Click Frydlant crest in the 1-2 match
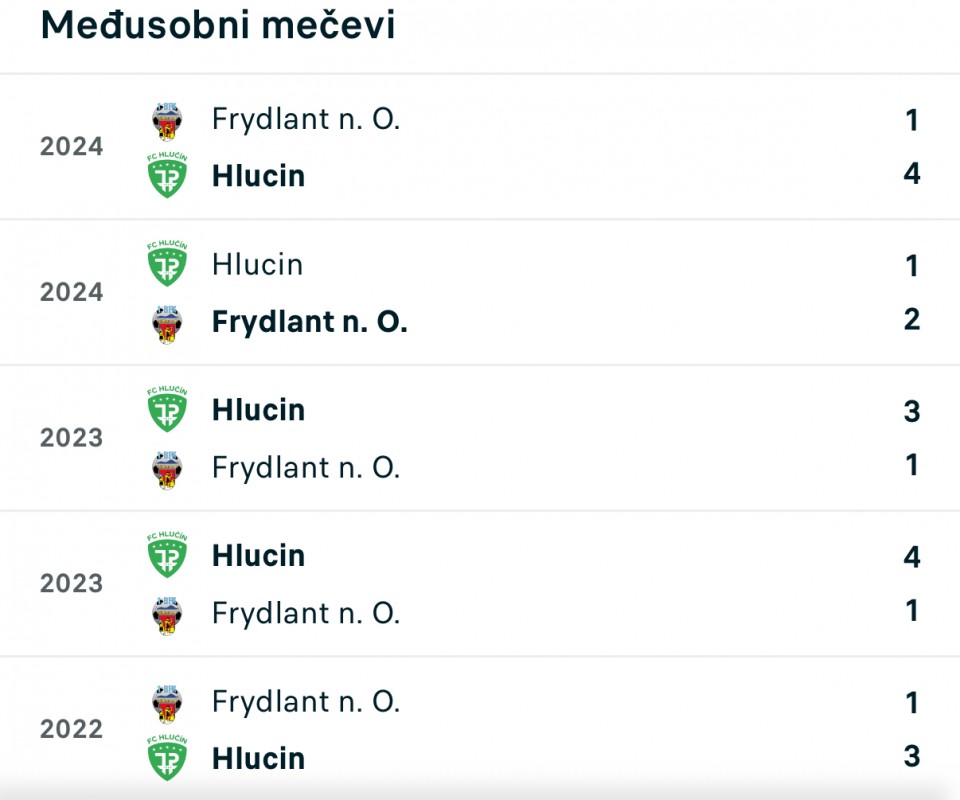Image resolution: width=960 pixels, height=800 pixels. tap(167, 324)
